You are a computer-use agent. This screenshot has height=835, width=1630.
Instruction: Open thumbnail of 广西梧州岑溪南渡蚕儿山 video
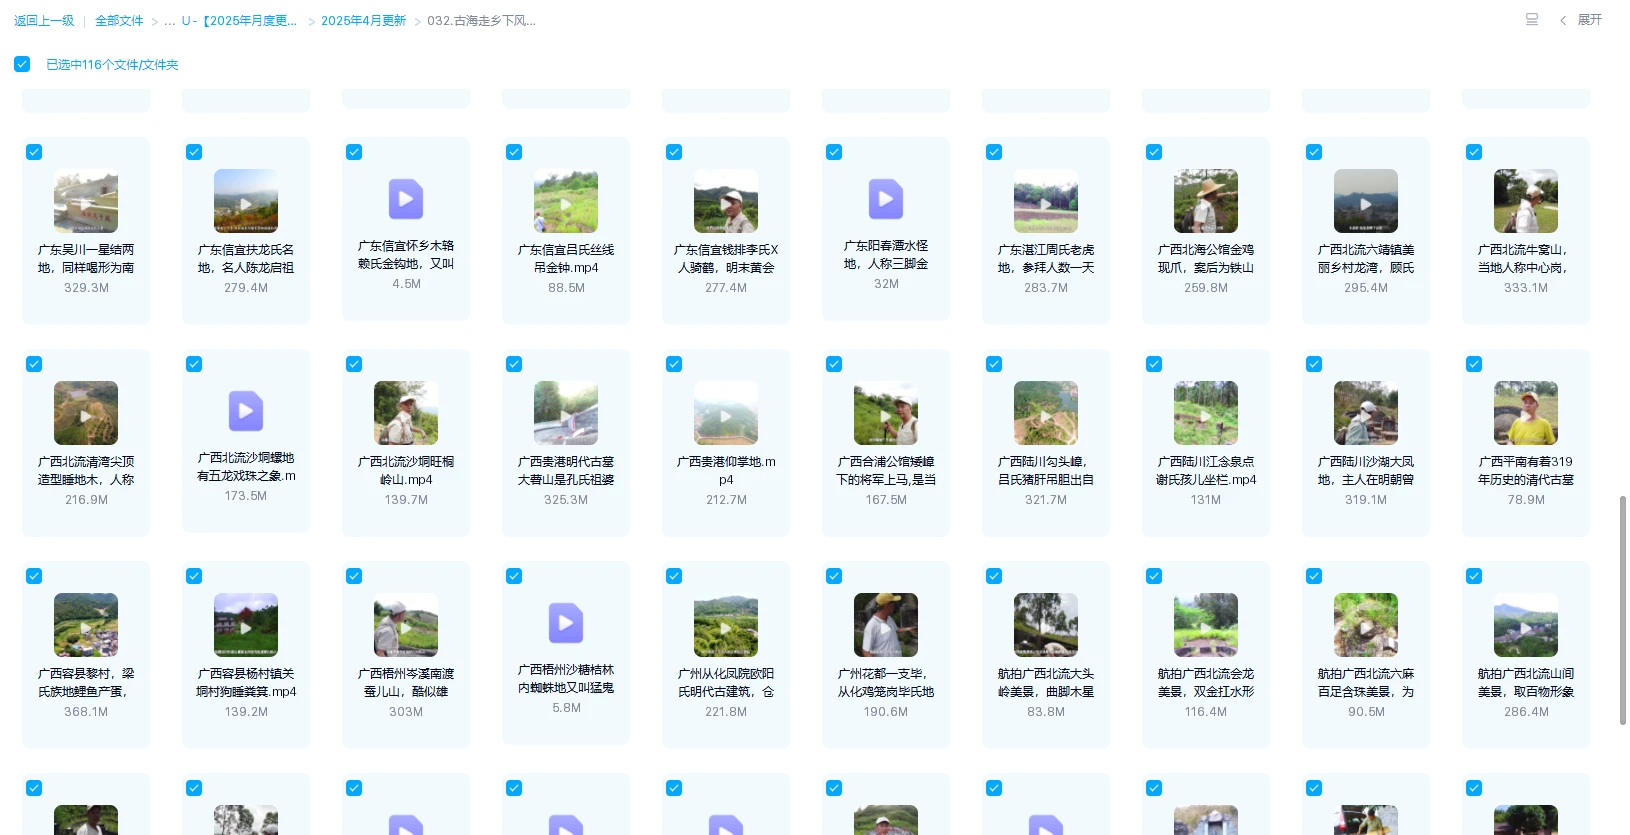406,625
